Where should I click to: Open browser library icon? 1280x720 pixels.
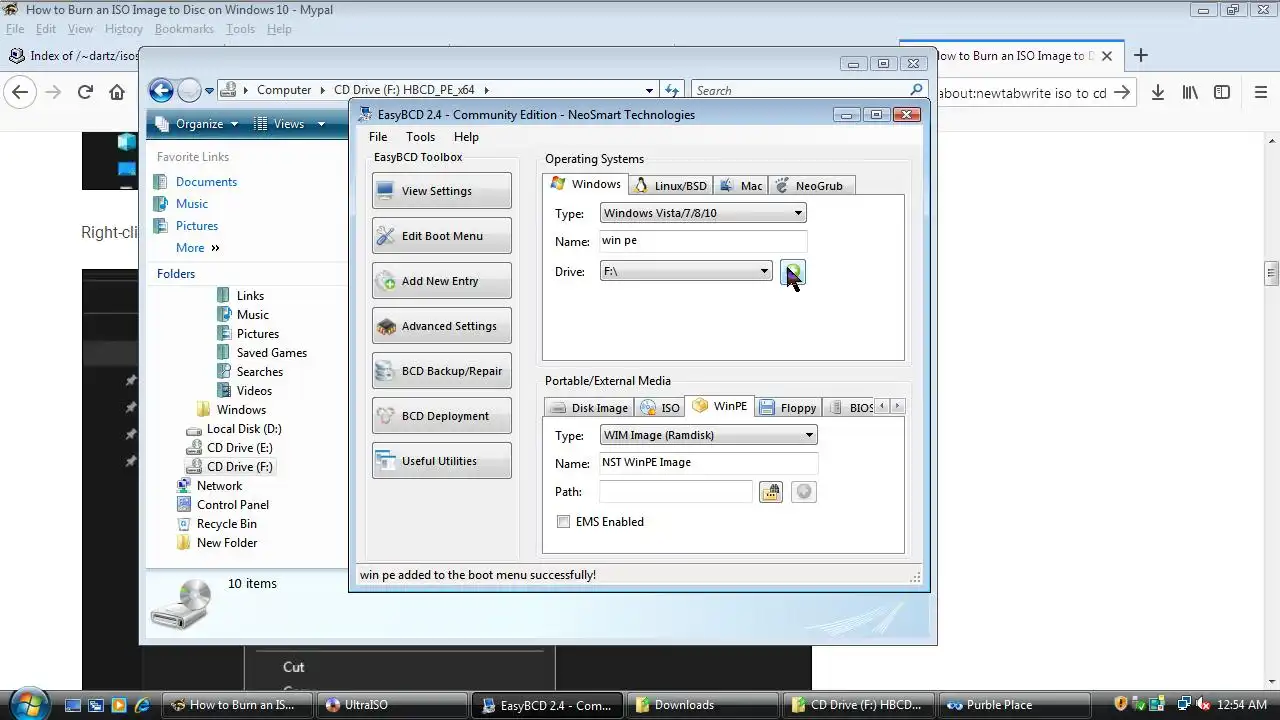click(x=1190, y=93)
